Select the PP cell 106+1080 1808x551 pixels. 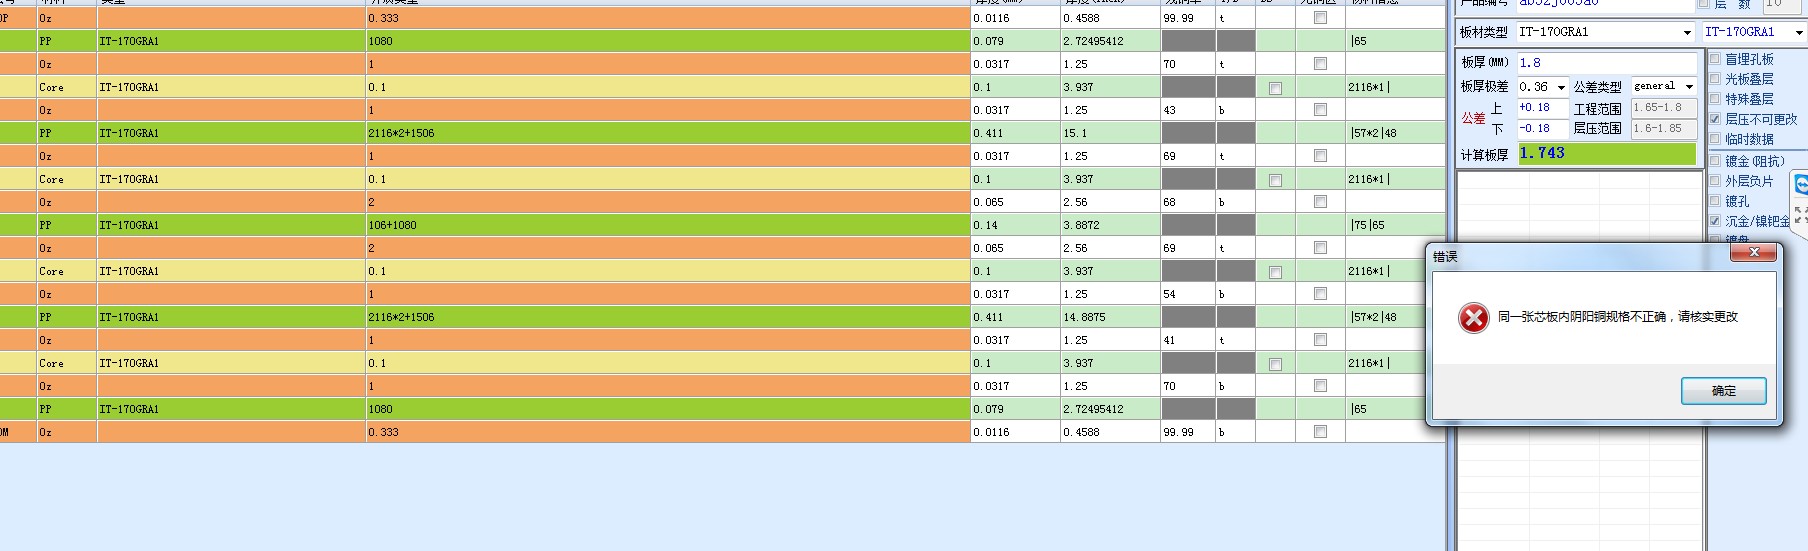pyautogui.click(x=668, y=225)
